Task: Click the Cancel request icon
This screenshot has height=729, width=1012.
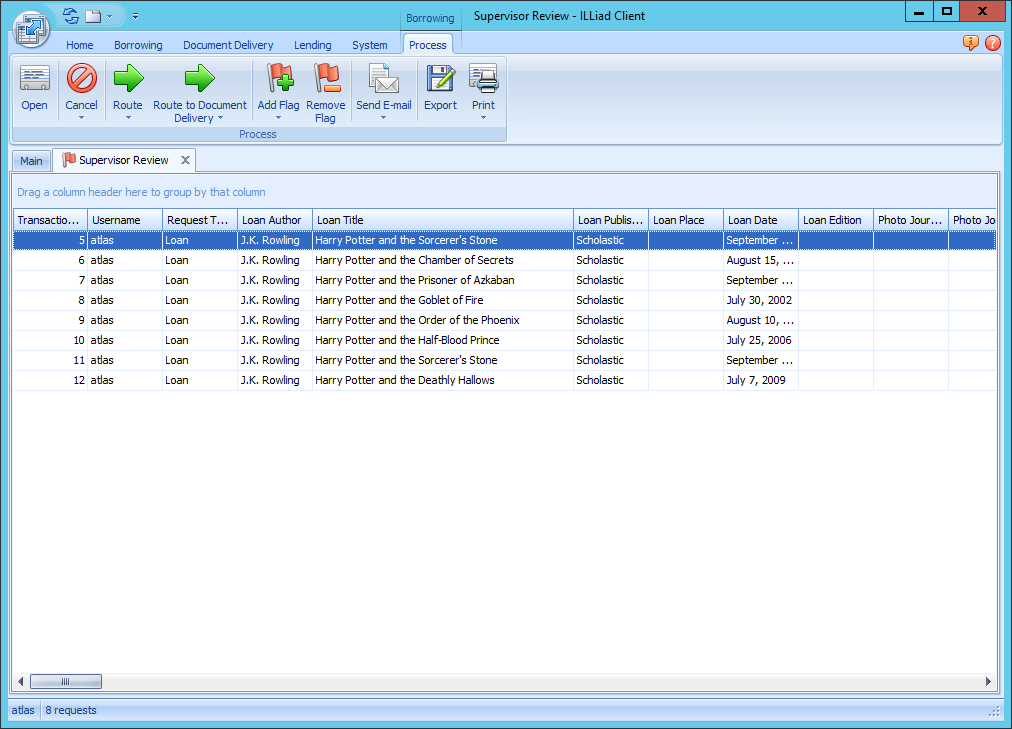Action: (x=81, y=80)
